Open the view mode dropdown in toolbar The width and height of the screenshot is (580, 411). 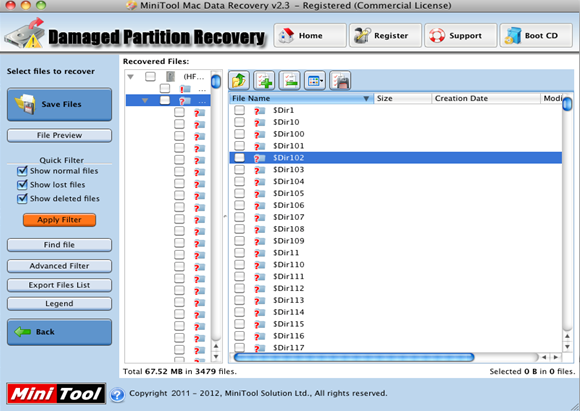pos(315,80)
